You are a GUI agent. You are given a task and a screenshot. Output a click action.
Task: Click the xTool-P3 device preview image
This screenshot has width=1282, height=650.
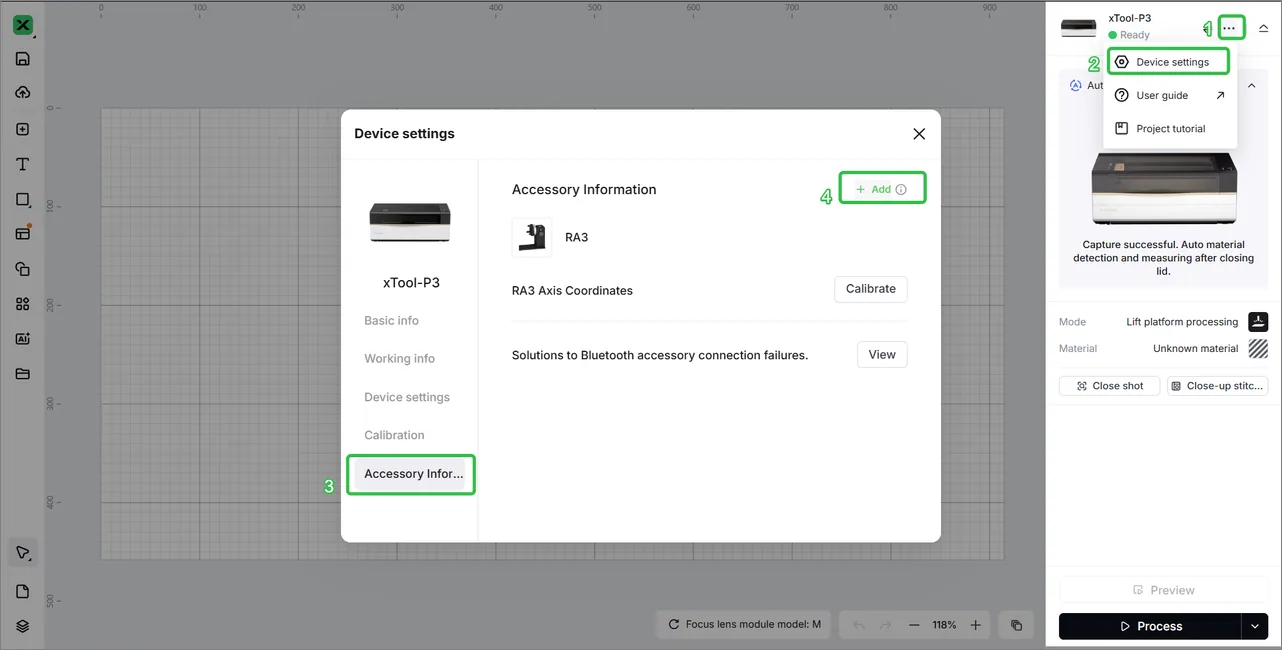[1164, 188]
